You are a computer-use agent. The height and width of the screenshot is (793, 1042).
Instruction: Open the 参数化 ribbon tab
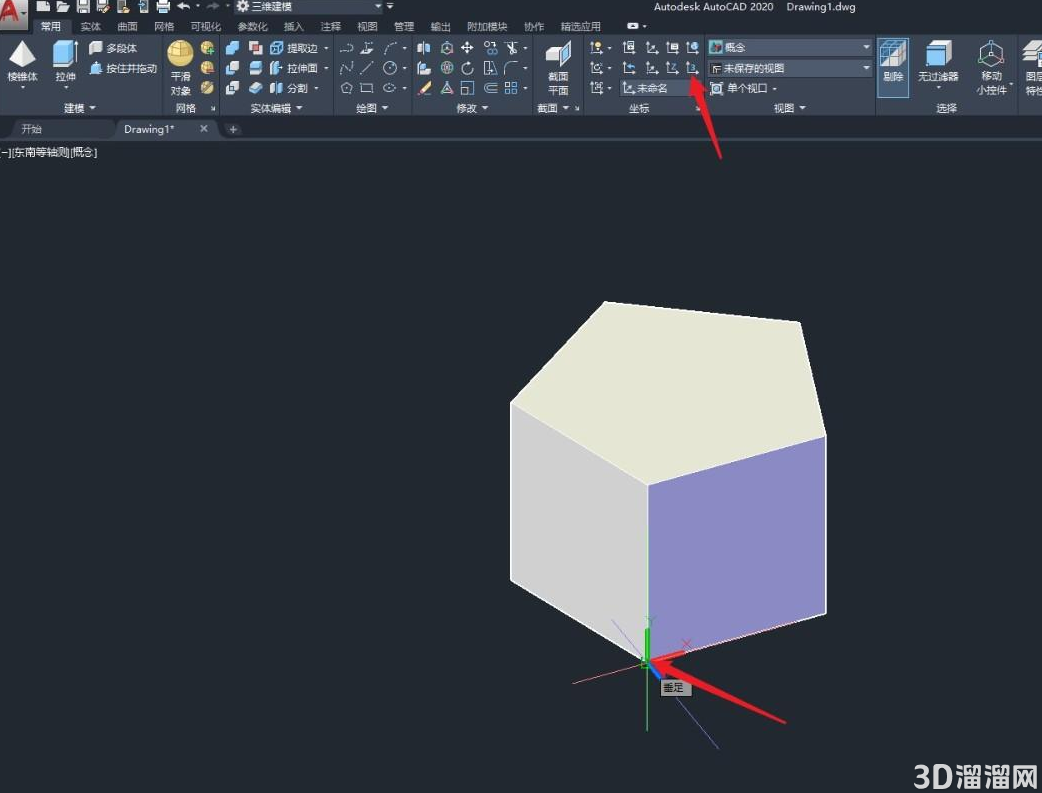[253, 27]
